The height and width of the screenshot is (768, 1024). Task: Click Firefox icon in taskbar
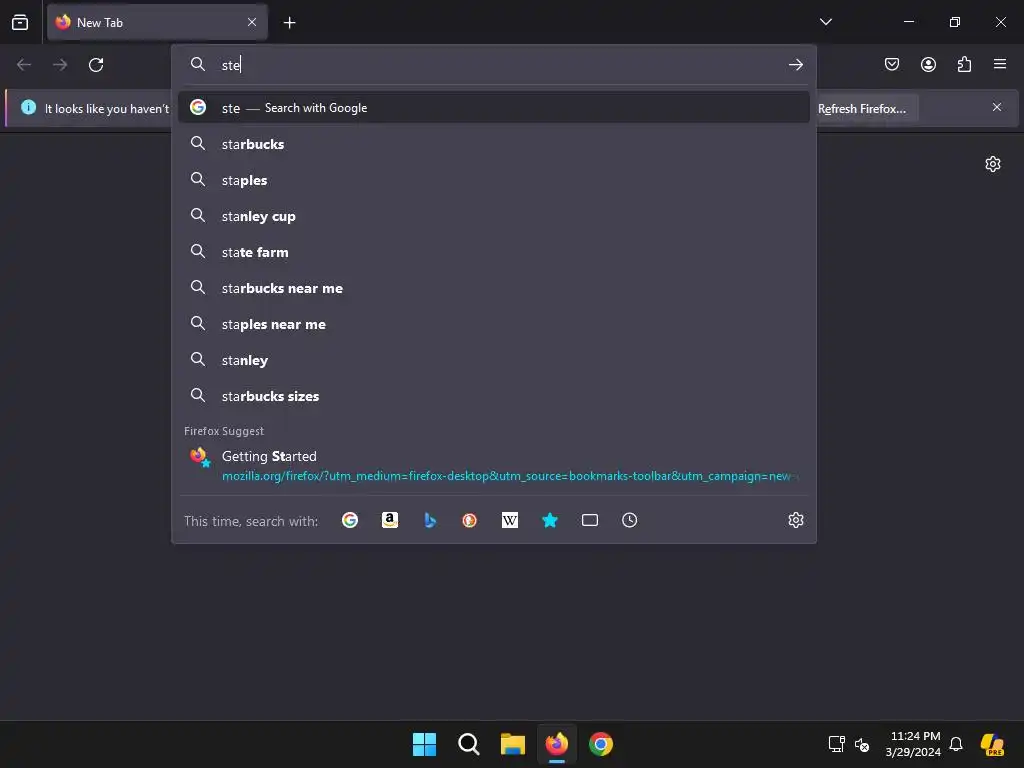point(556,744)
